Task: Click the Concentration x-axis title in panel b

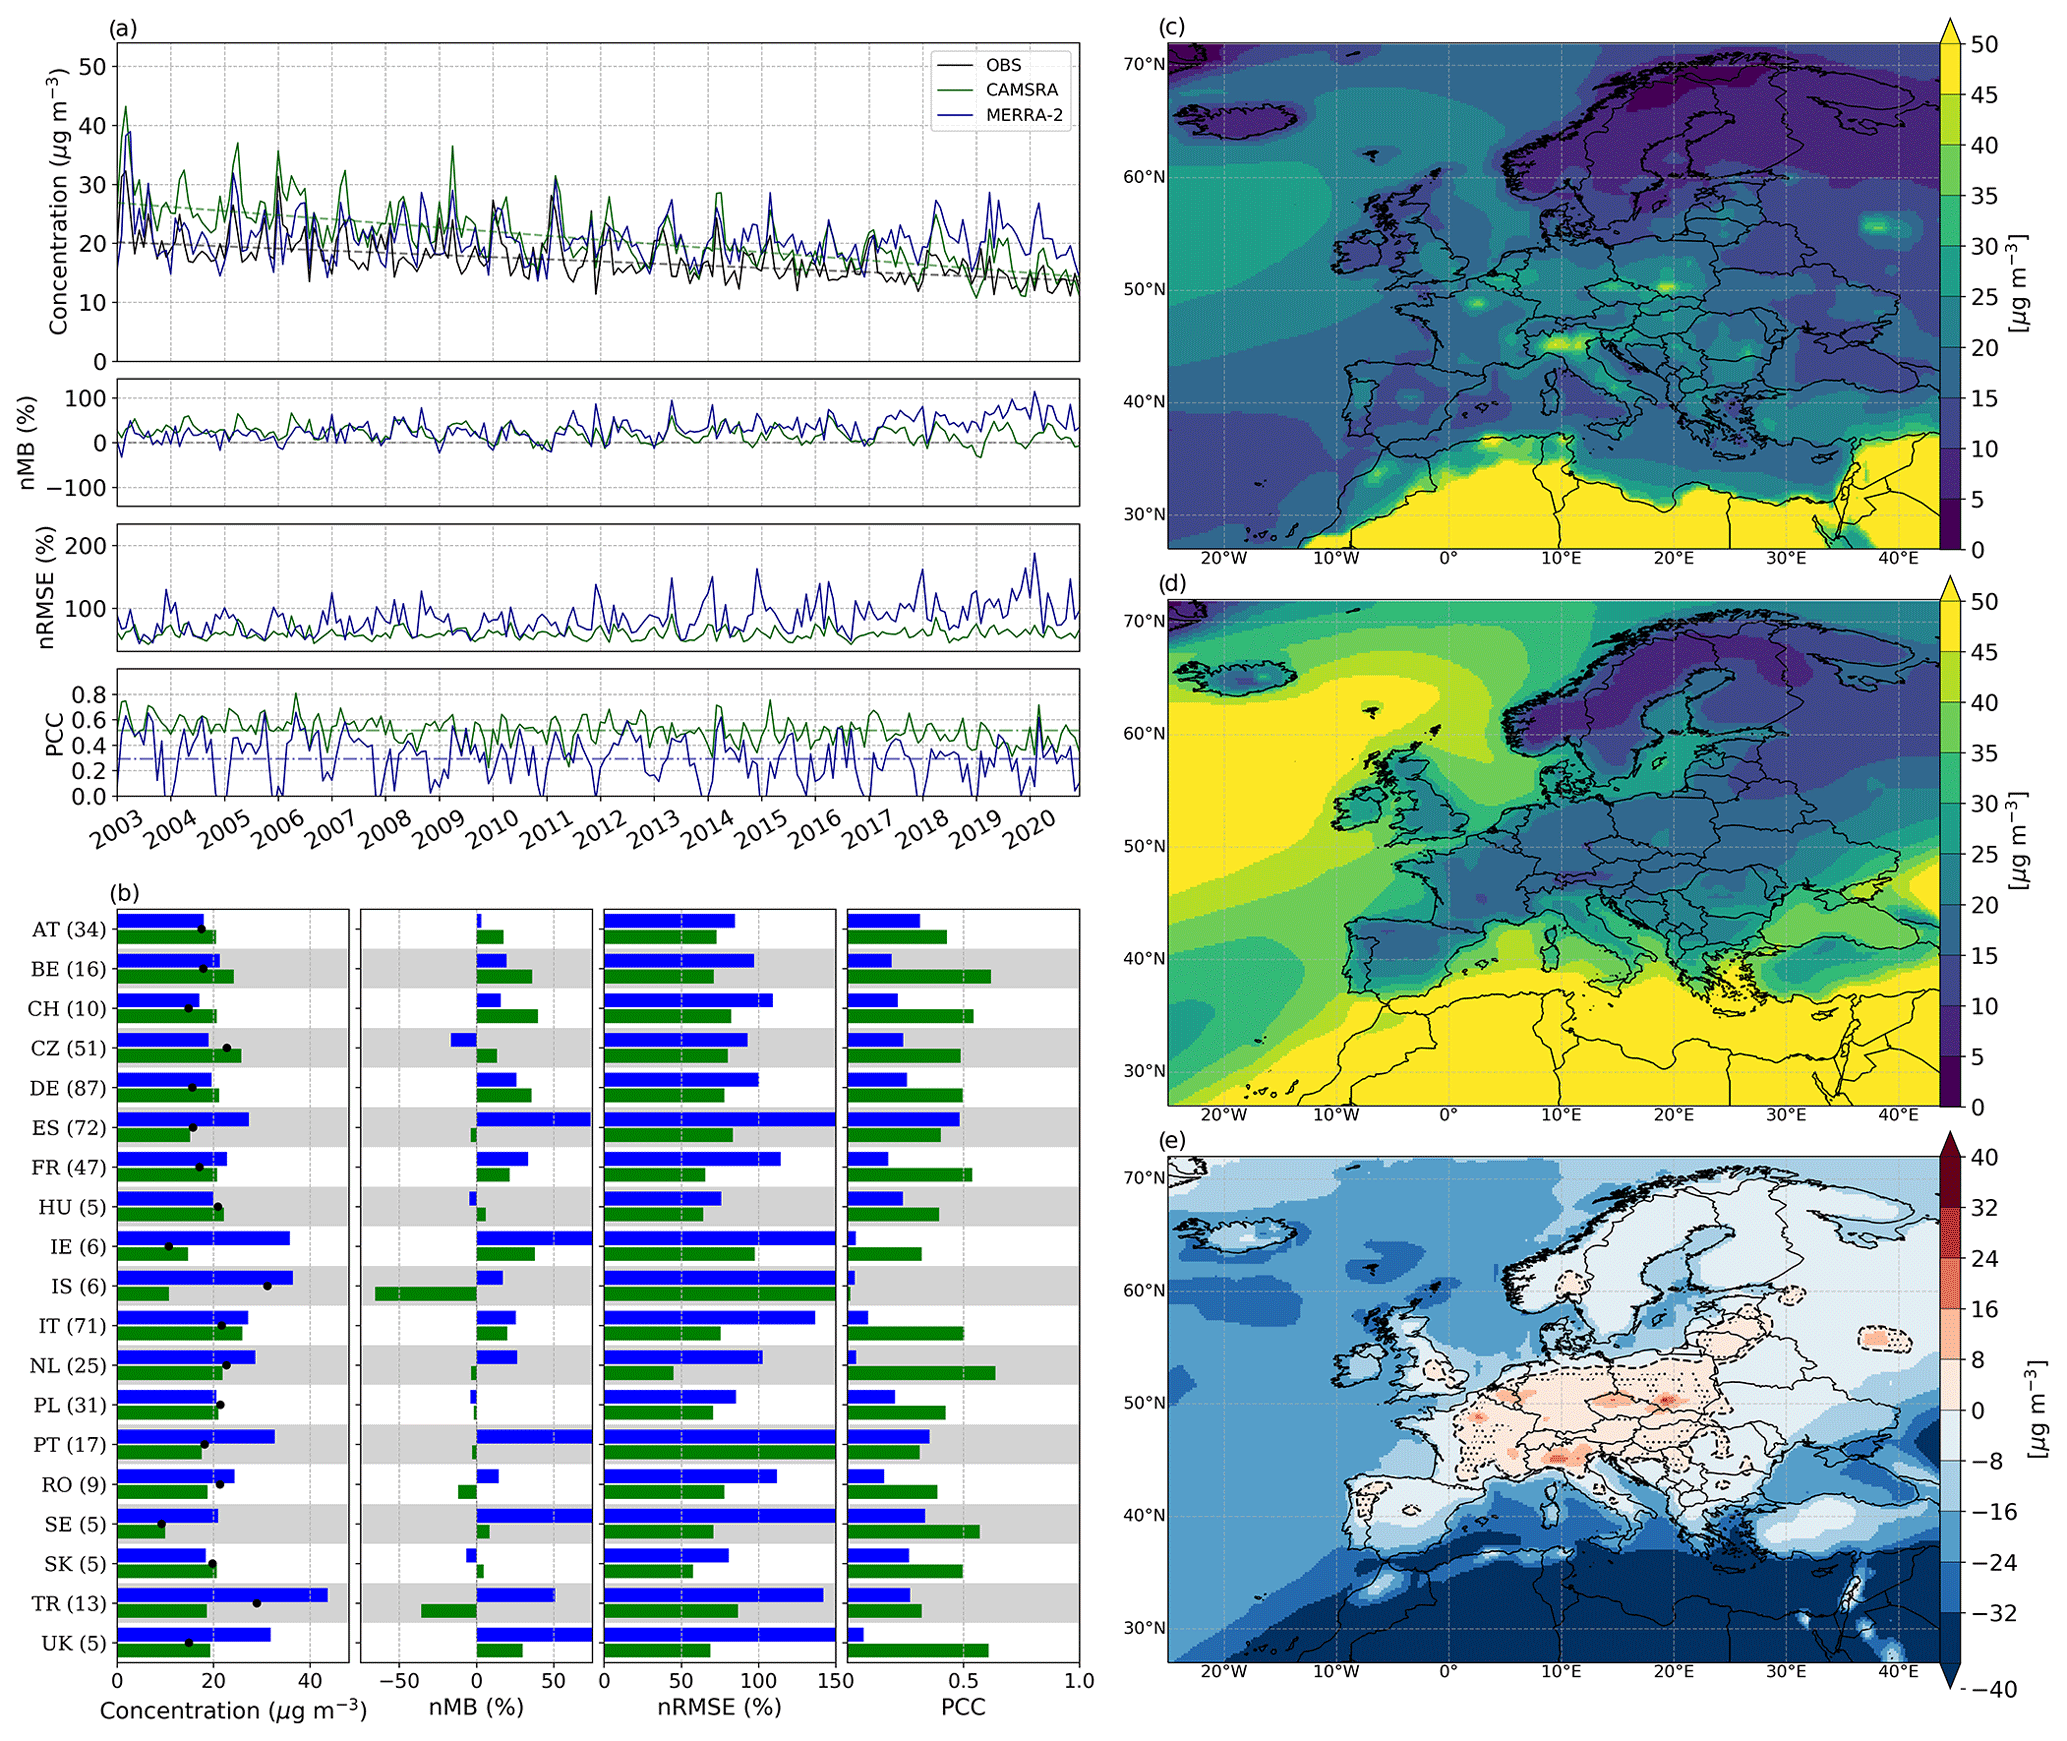Action: (233, 1711)
